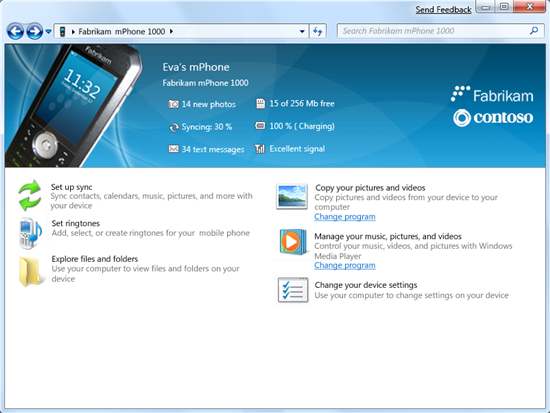Open Set ringtones task
The width and height of the screenshot is (550, 413).
tap(75, 224)
